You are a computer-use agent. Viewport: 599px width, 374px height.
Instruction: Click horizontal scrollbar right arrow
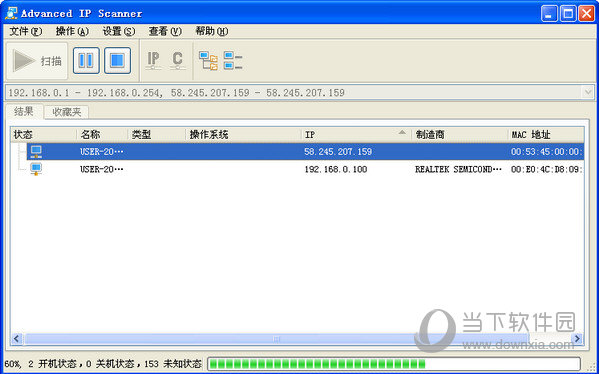click(x=577, y=338)
